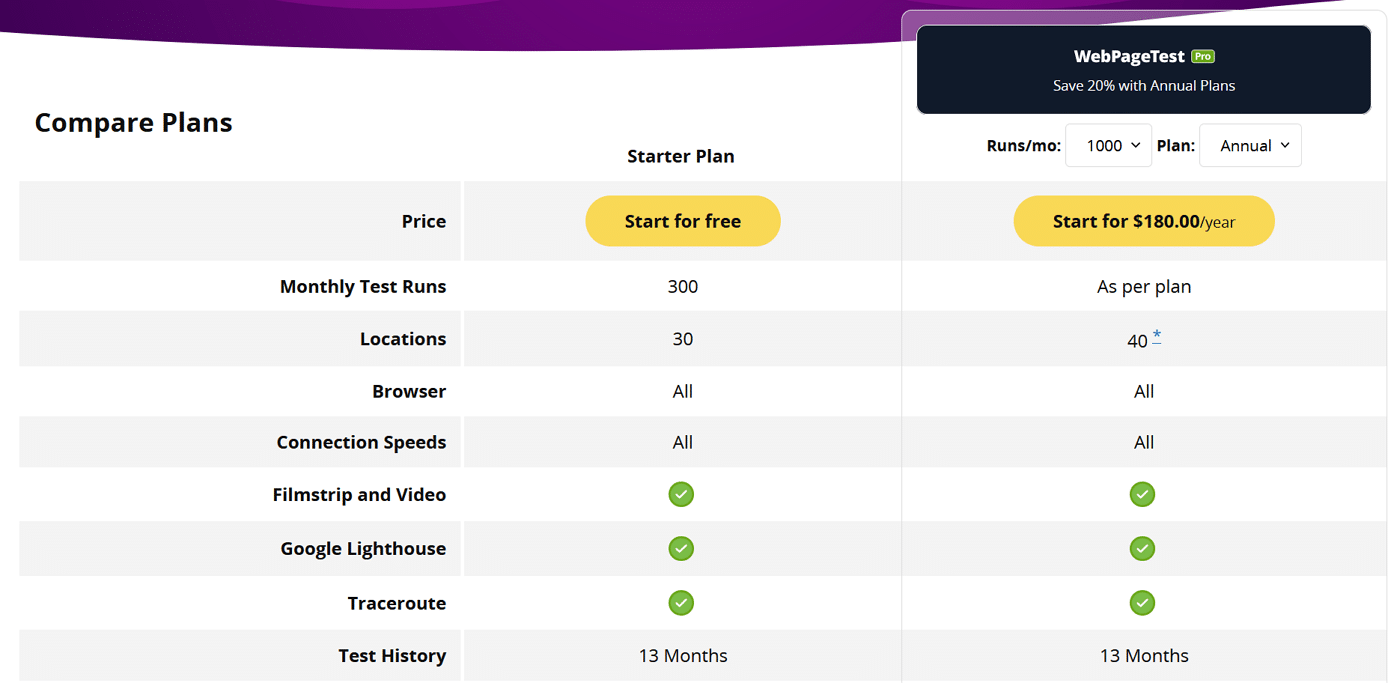Click Pro plan Google Lighthouse checkmark

click(1142, 549)
